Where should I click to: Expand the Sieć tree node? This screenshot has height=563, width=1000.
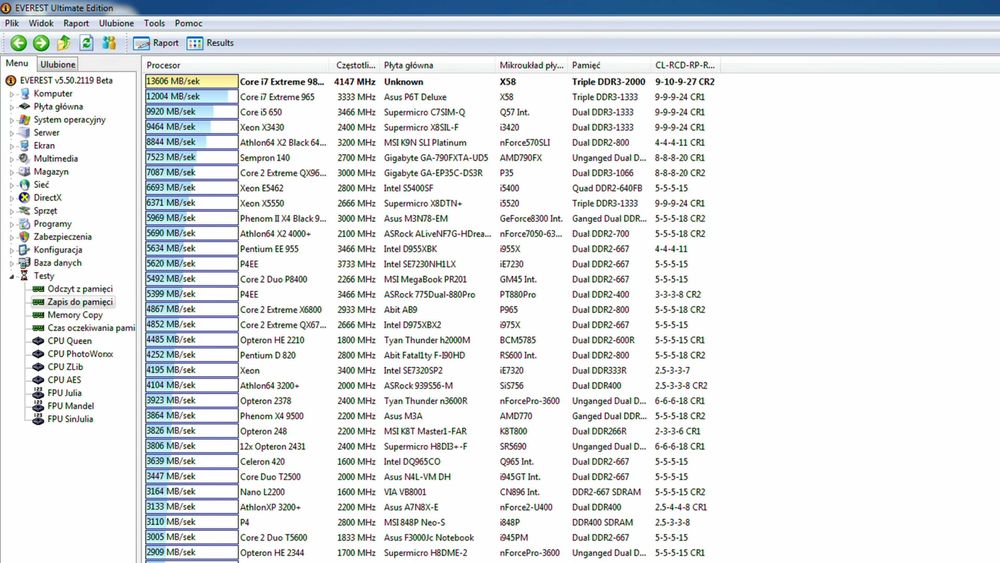click(11, 185)
